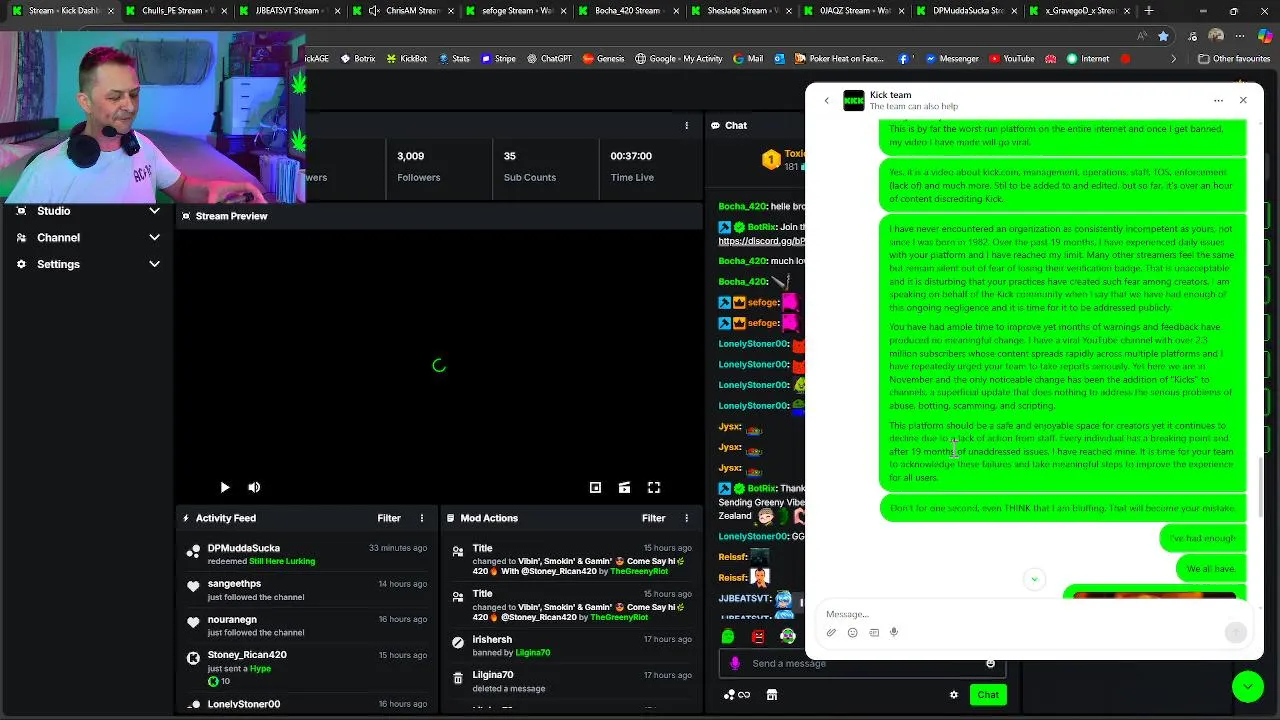1280x720 pixels.
Task: Click Lilgina70 deleted message entry
Action: [x=570, y=681]
